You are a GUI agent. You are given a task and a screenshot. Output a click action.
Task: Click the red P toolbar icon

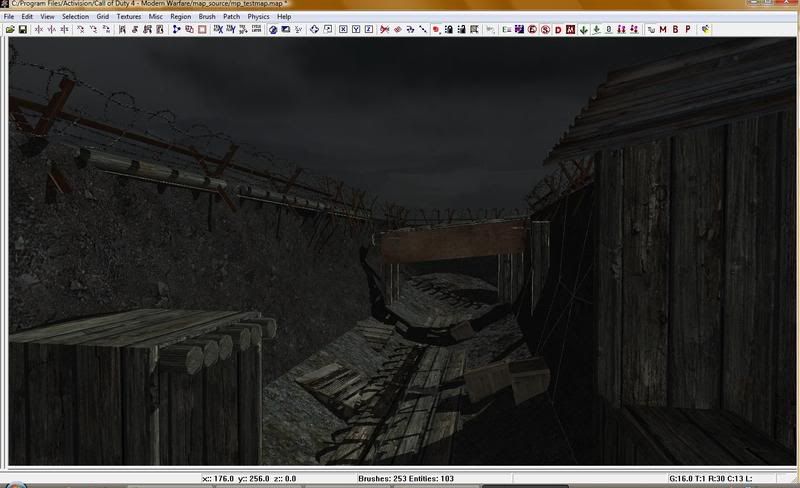[688, 30]
